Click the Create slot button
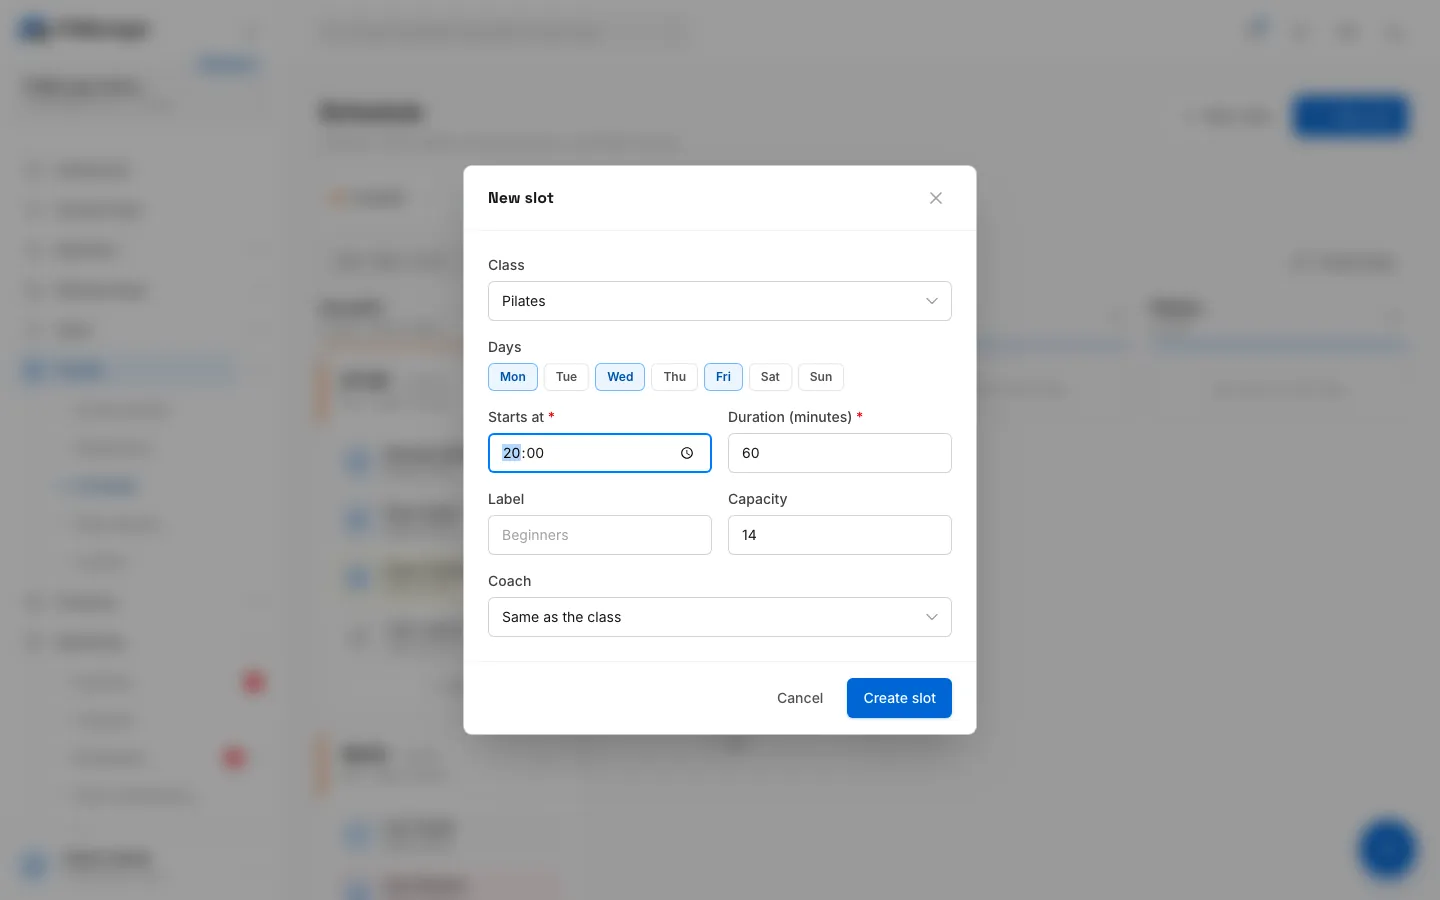 [x=899, y=698]
